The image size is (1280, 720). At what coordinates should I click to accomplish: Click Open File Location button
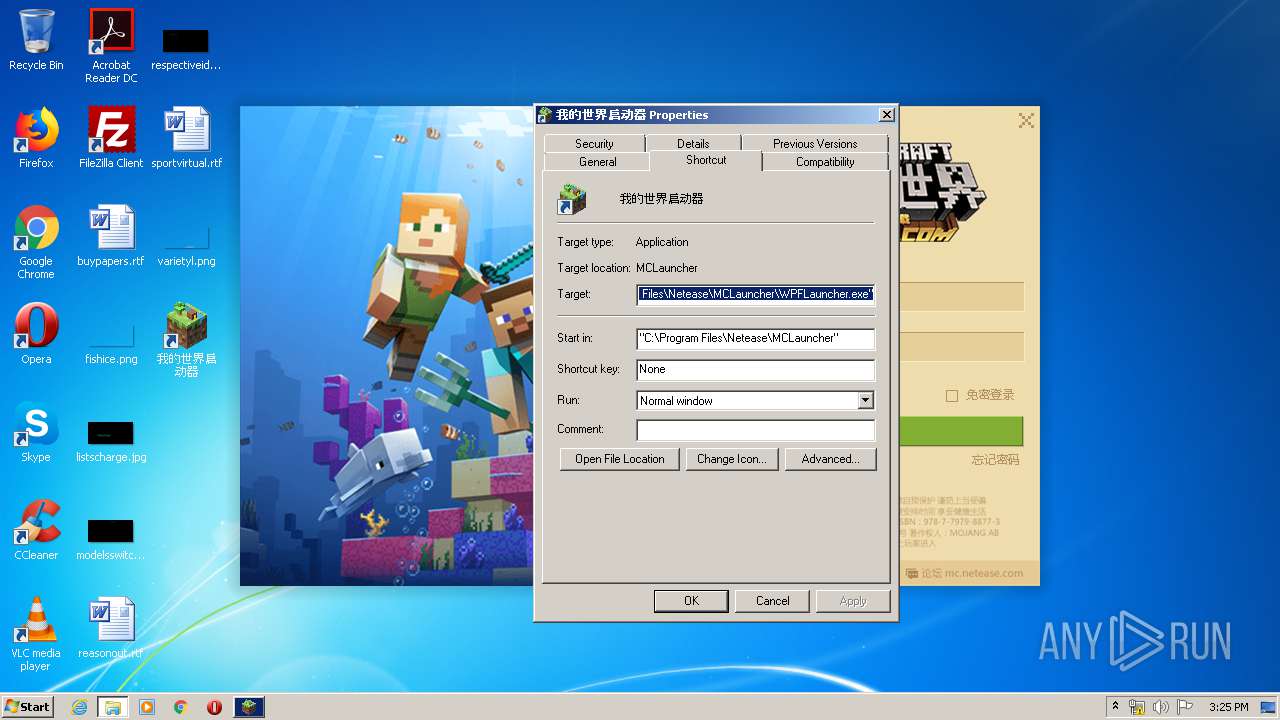pyautogui.click(x=620, y=459)
